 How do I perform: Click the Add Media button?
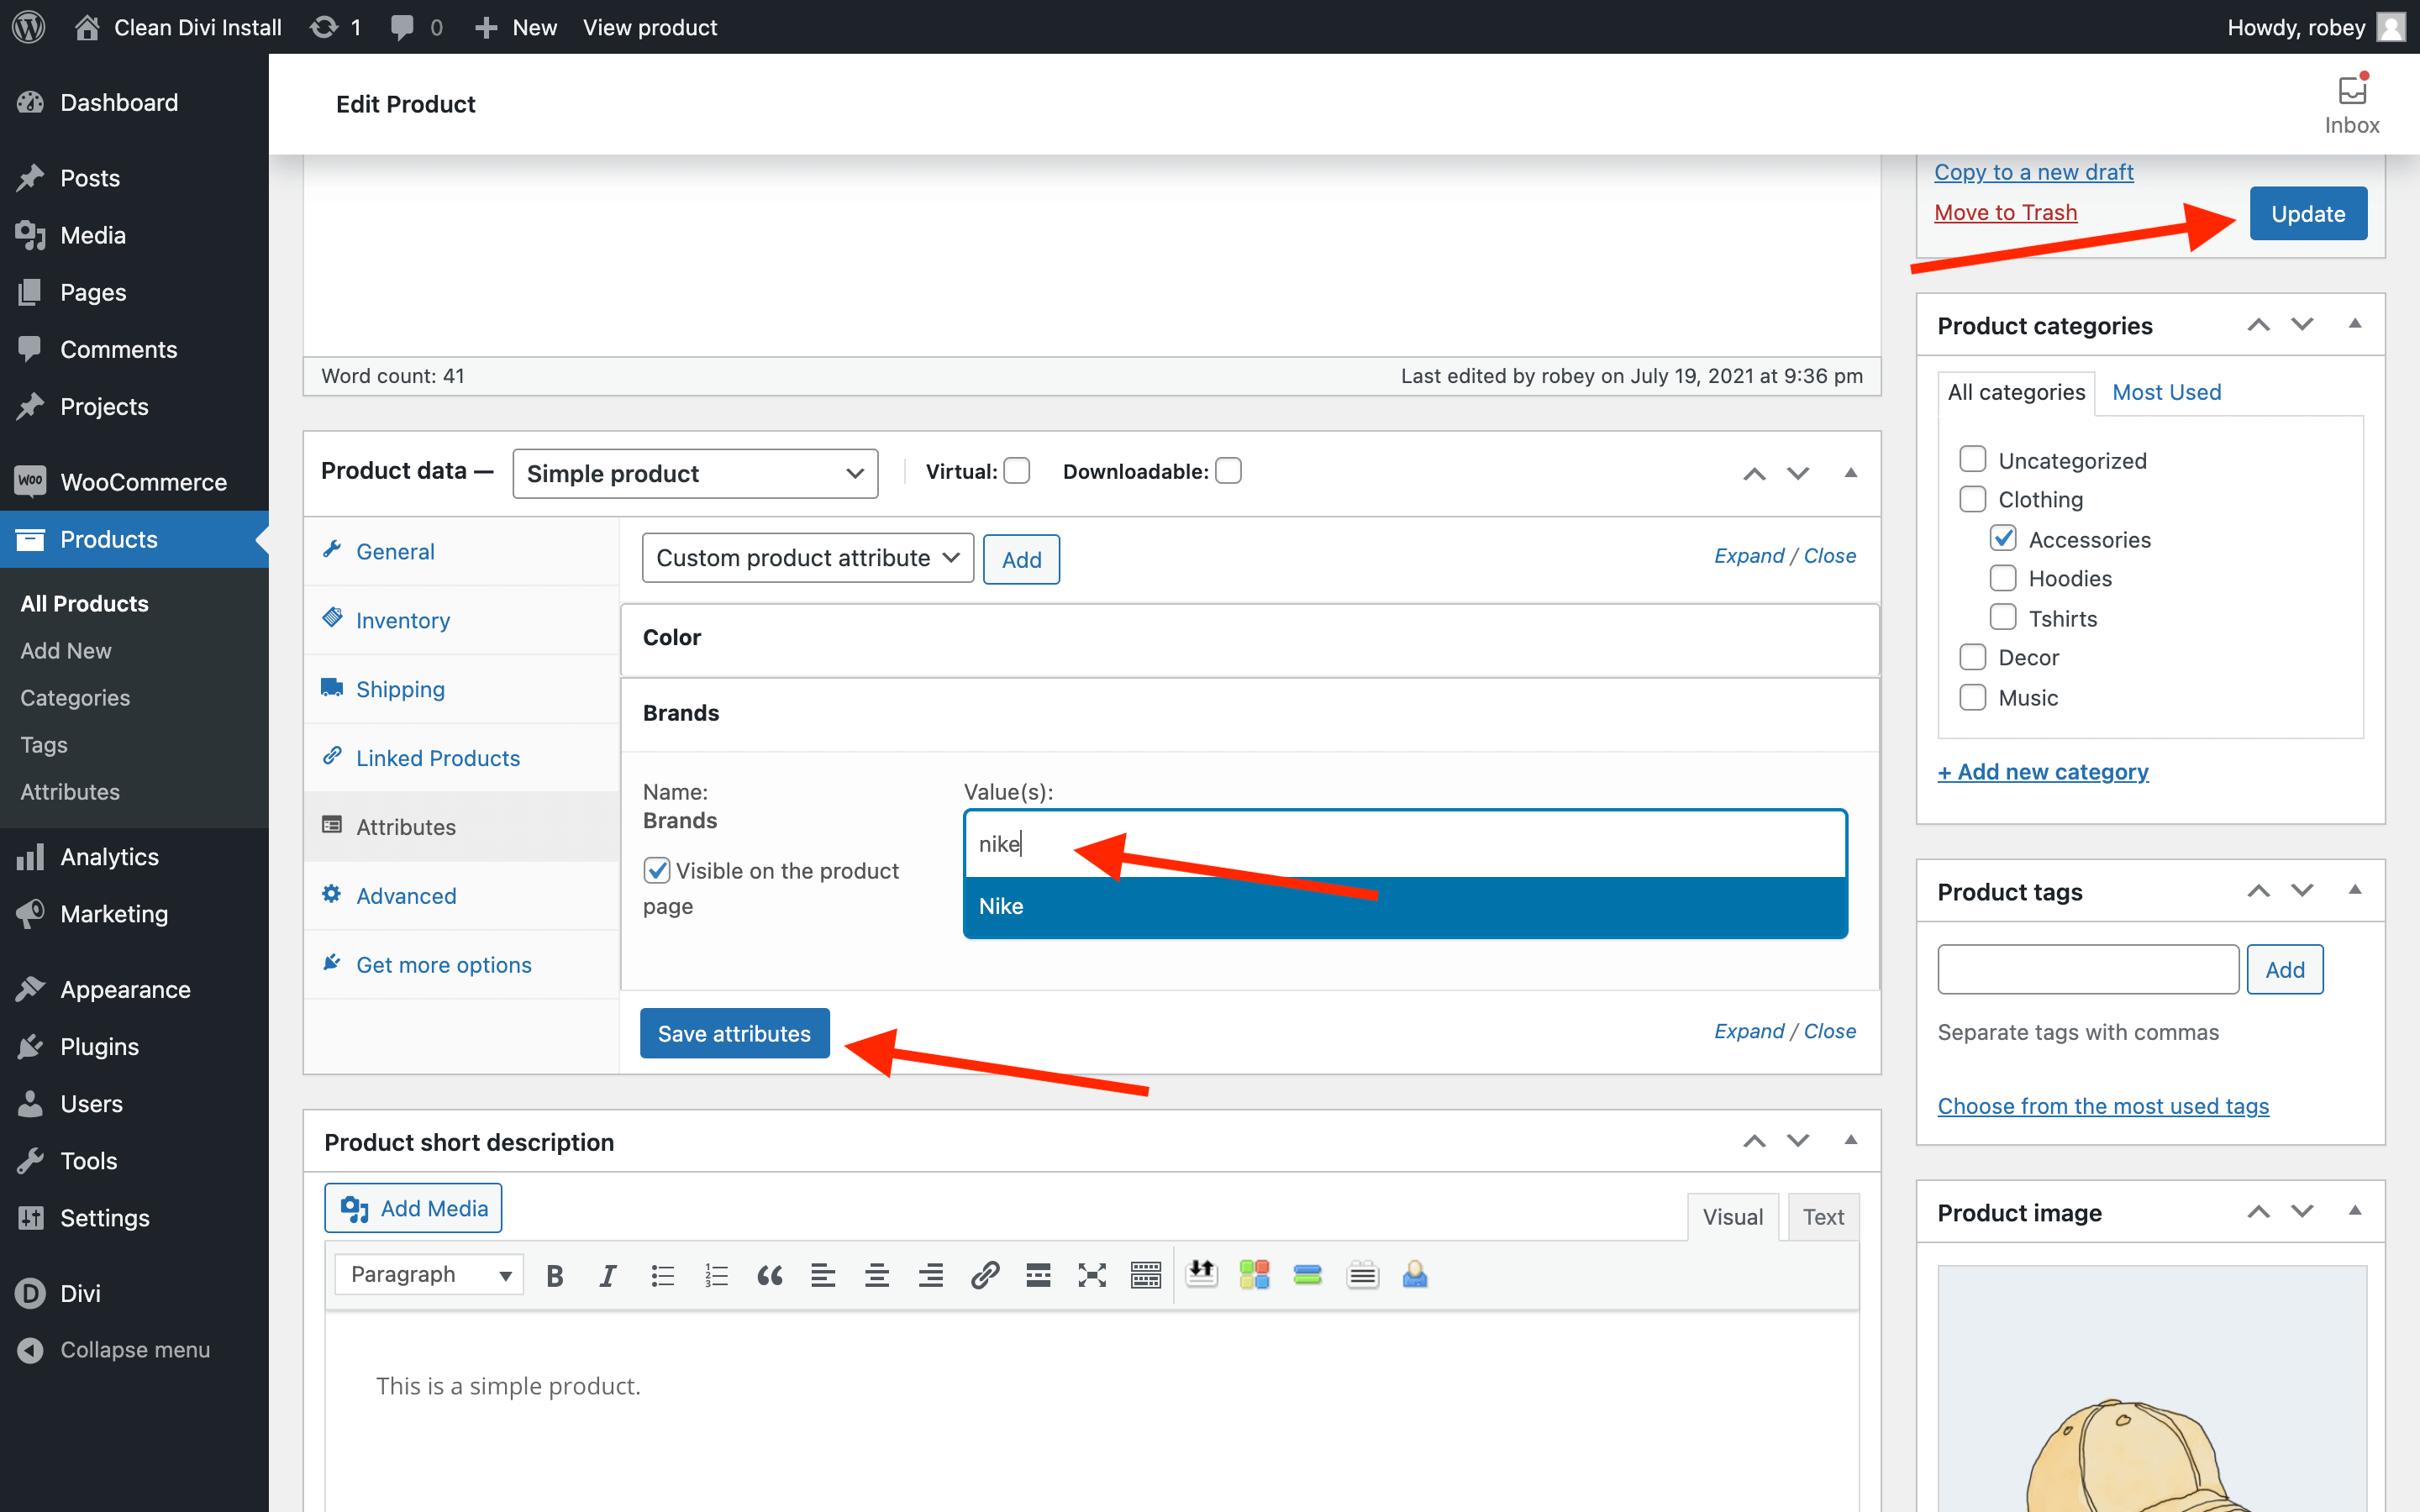[x=413, y=1208]
